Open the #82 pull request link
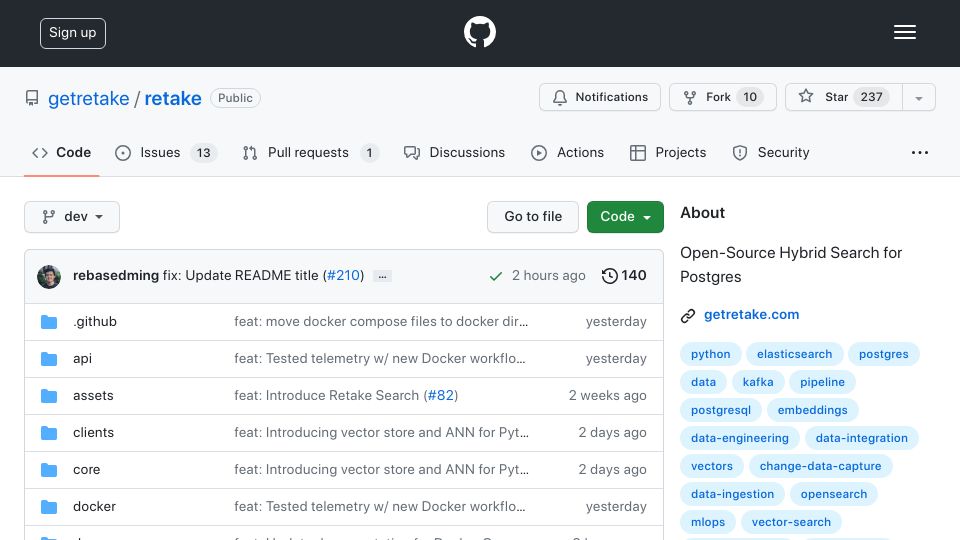 tap(441, 396)
